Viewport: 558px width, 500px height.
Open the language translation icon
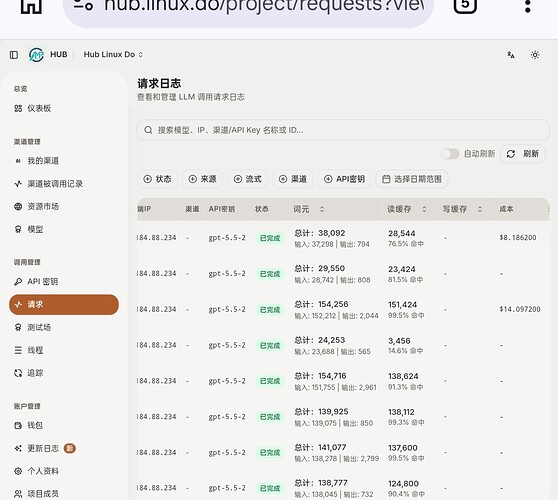click(x=511, y=55)
